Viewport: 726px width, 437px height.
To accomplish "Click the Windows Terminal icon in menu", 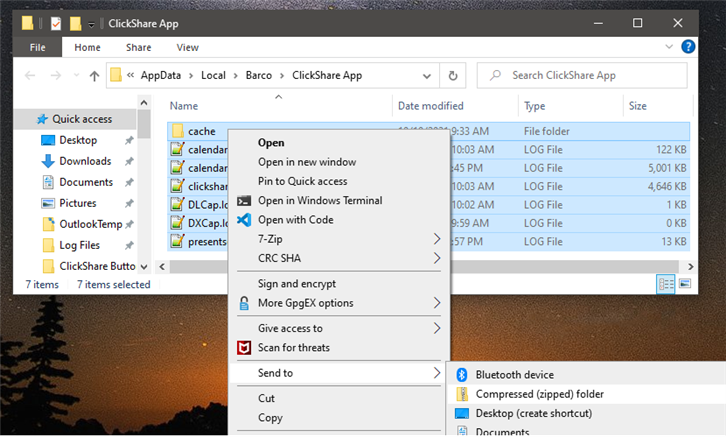I will click(243, 201).
